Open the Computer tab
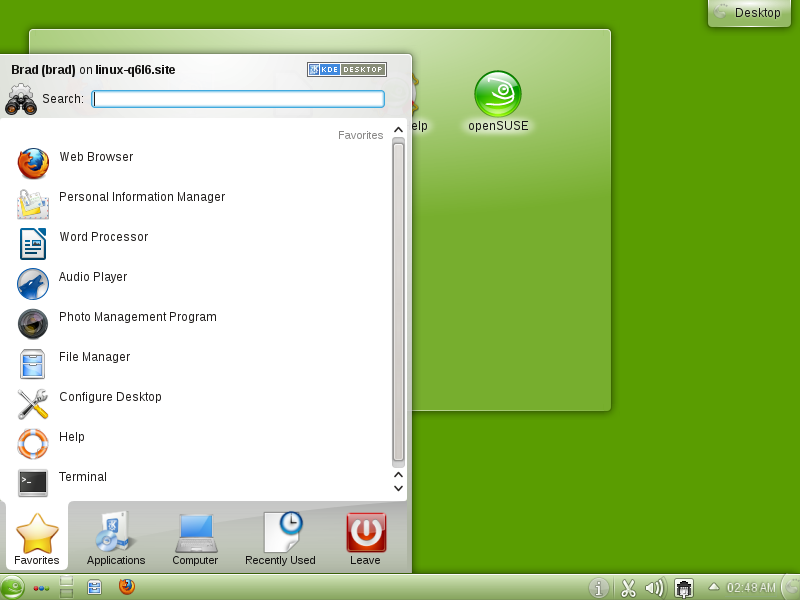Screen dimensions: 800x600 pos(195,538)
